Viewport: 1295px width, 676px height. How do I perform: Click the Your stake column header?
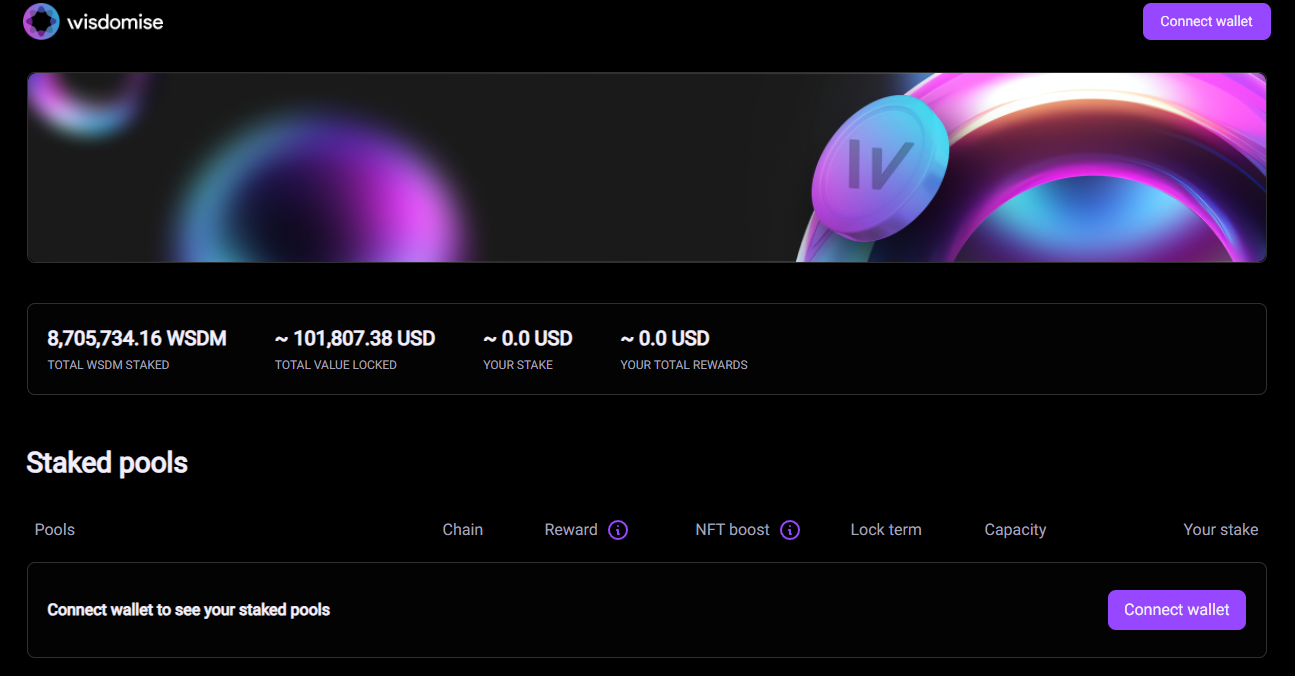coord(1220,530)
